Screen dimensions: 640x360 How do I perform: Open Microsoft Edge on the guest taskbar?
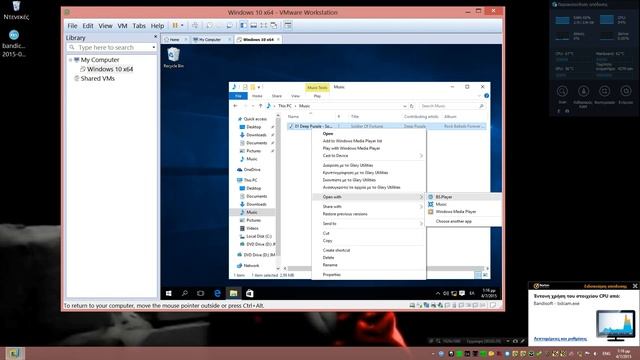click(x=217, y=293)
